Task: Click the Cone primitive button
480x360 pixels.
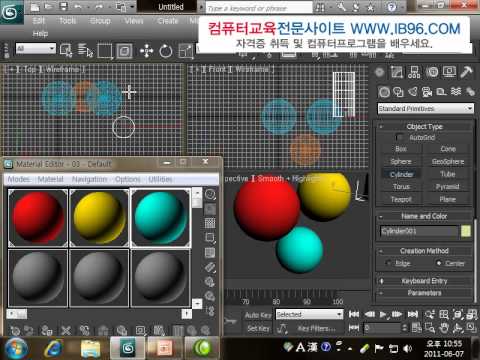Action: (x=448, y=149)
